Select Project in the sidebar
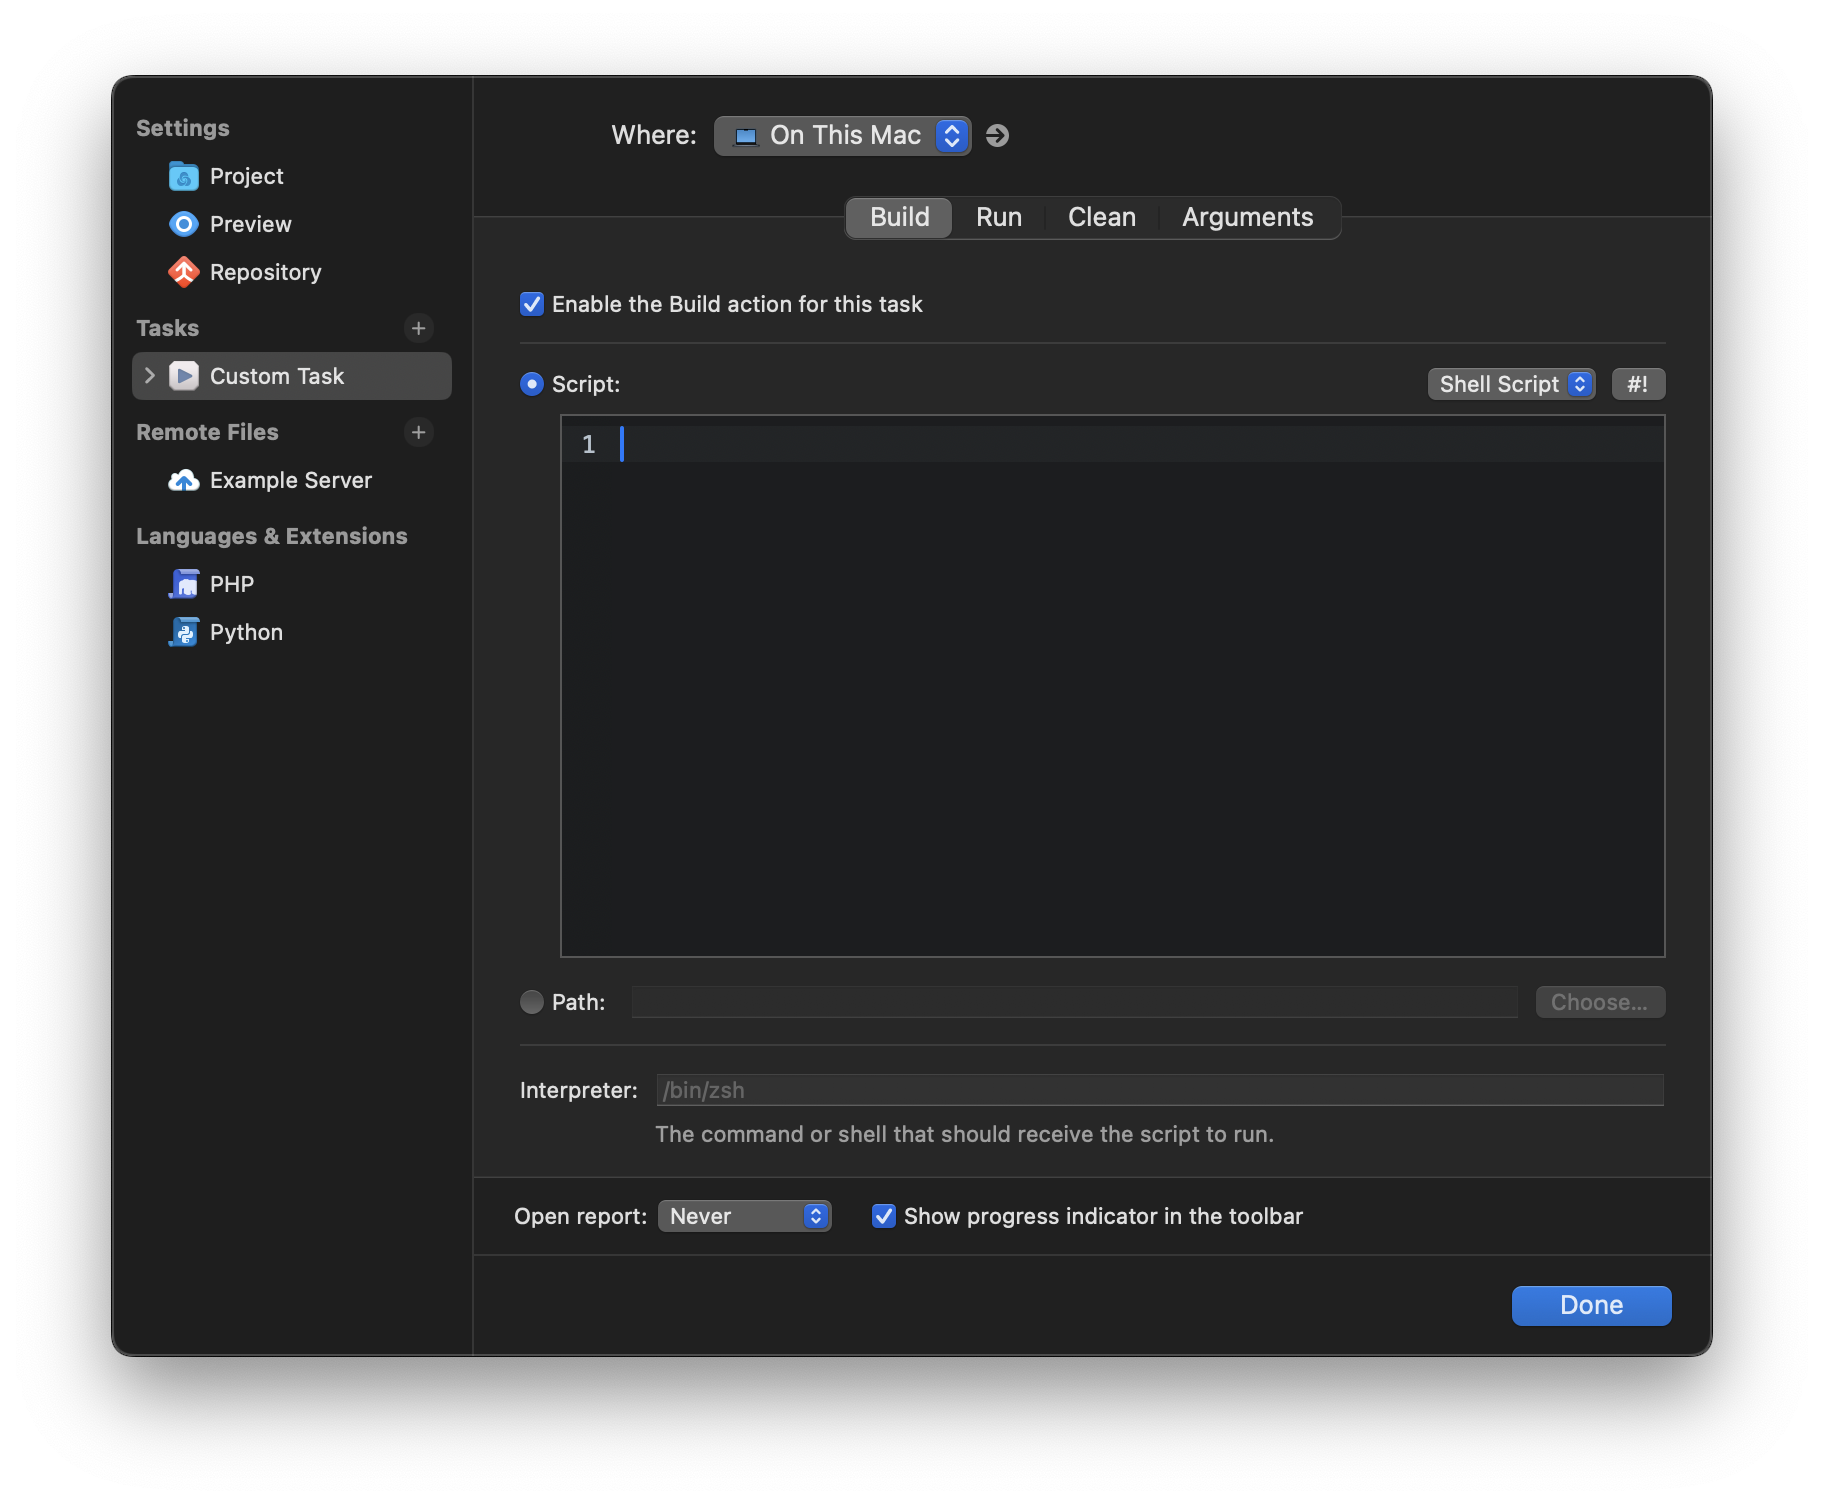The width and height of the screenshot is (1824, 1504). pos(292,176)
